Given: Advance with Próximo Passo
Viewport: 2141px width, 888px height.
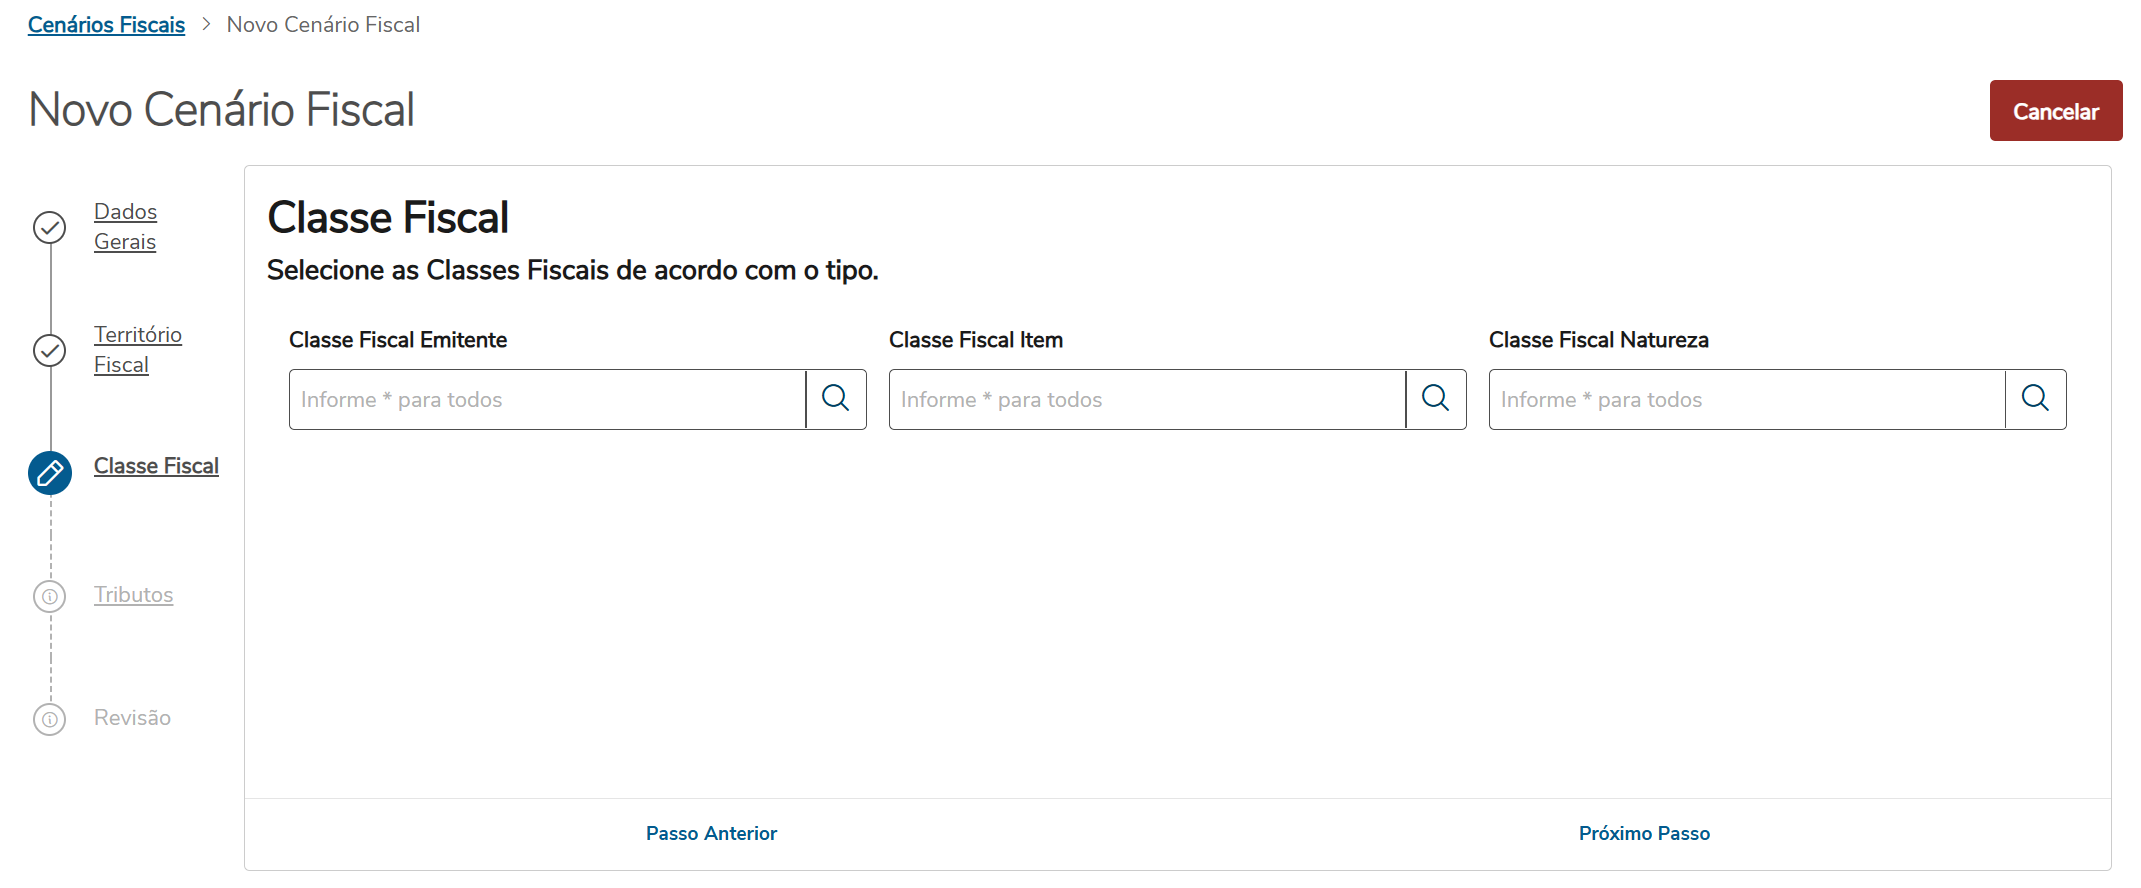Looking at the screenshot, I should [1644, 834].
